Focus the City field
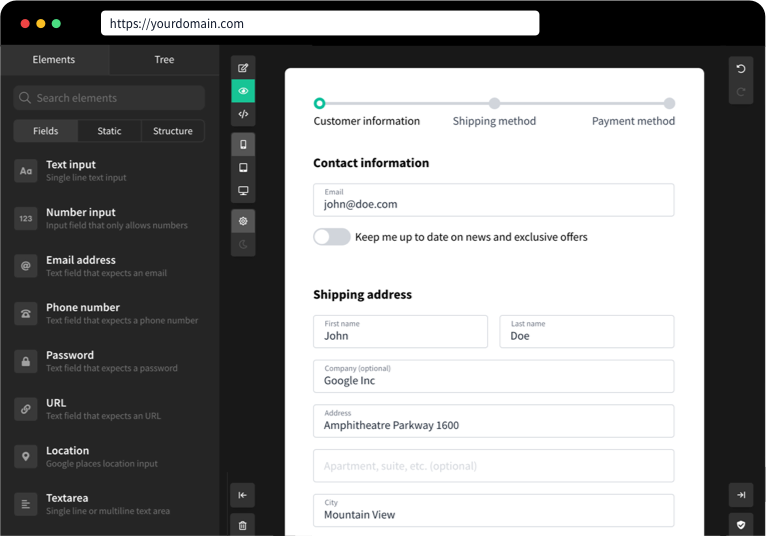The image size is (766, 536). 494,511
